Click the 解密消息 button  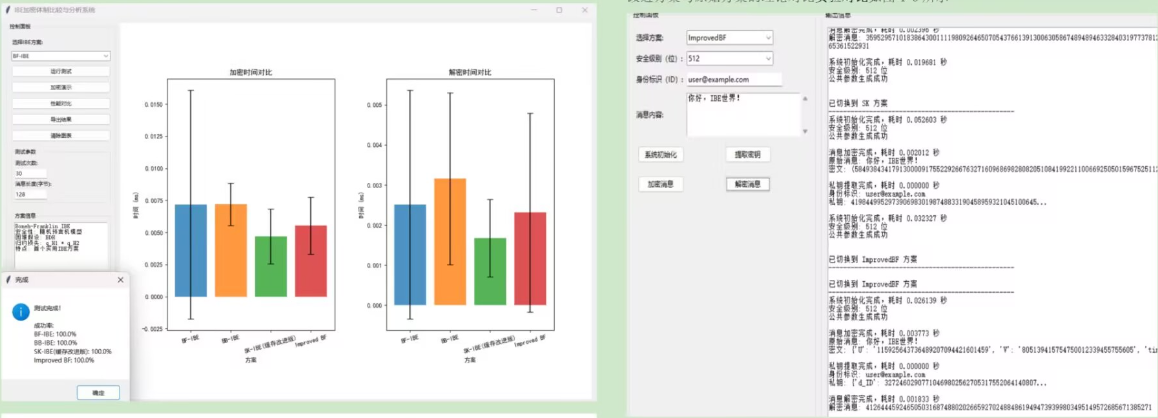[x=748, y=185]
